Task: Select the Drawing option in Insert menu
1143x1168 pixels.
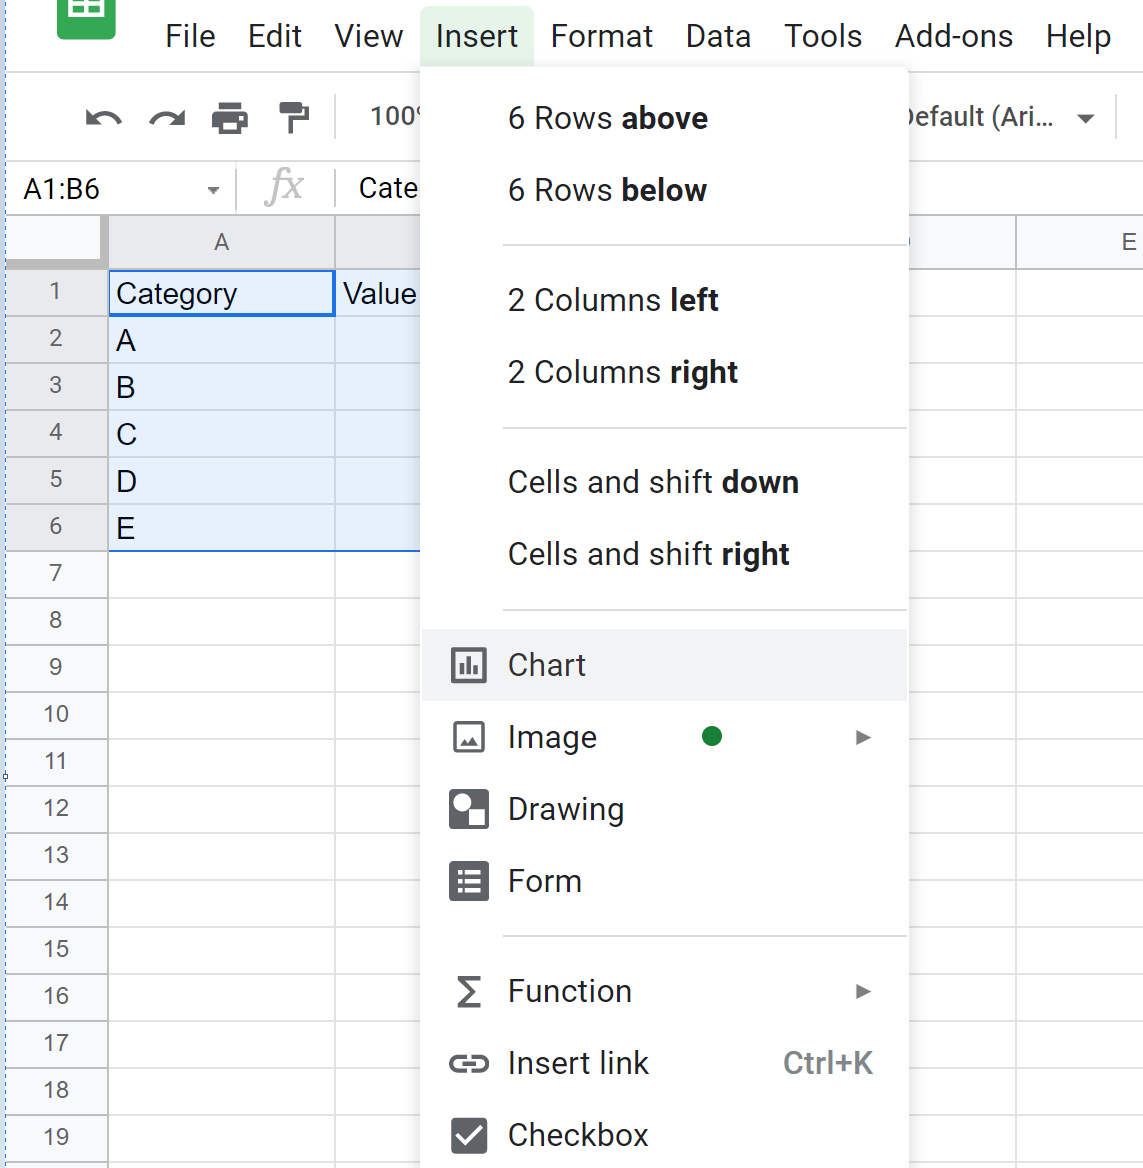Action: pos(566,808)
